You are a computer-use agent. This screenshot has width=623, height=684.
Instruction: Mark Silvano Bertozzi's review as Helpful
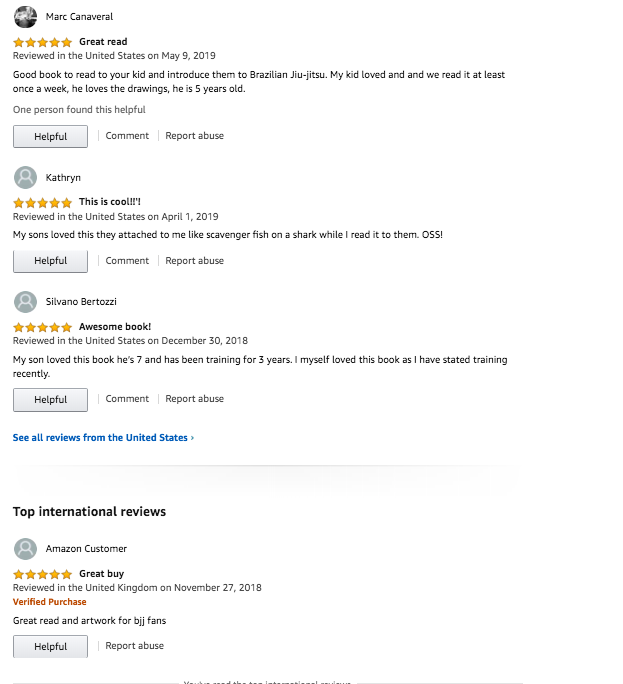coord(50,400)
